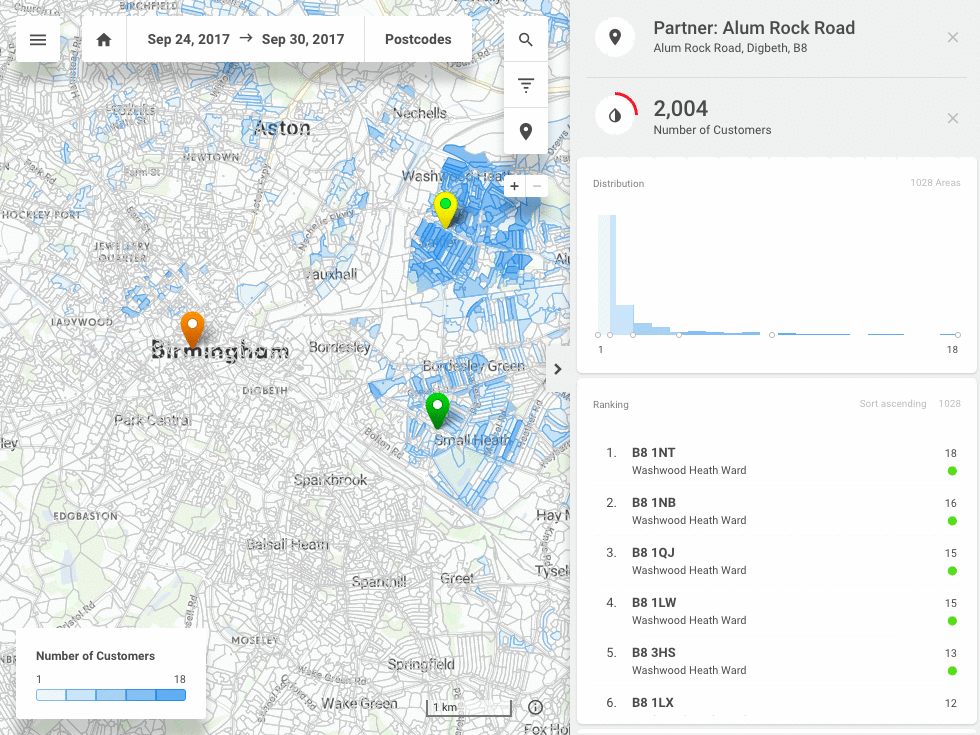Screen dimensions: 980x735
Task: Open the Postcodes area type dropdown
Action: (x=418, y=40)
